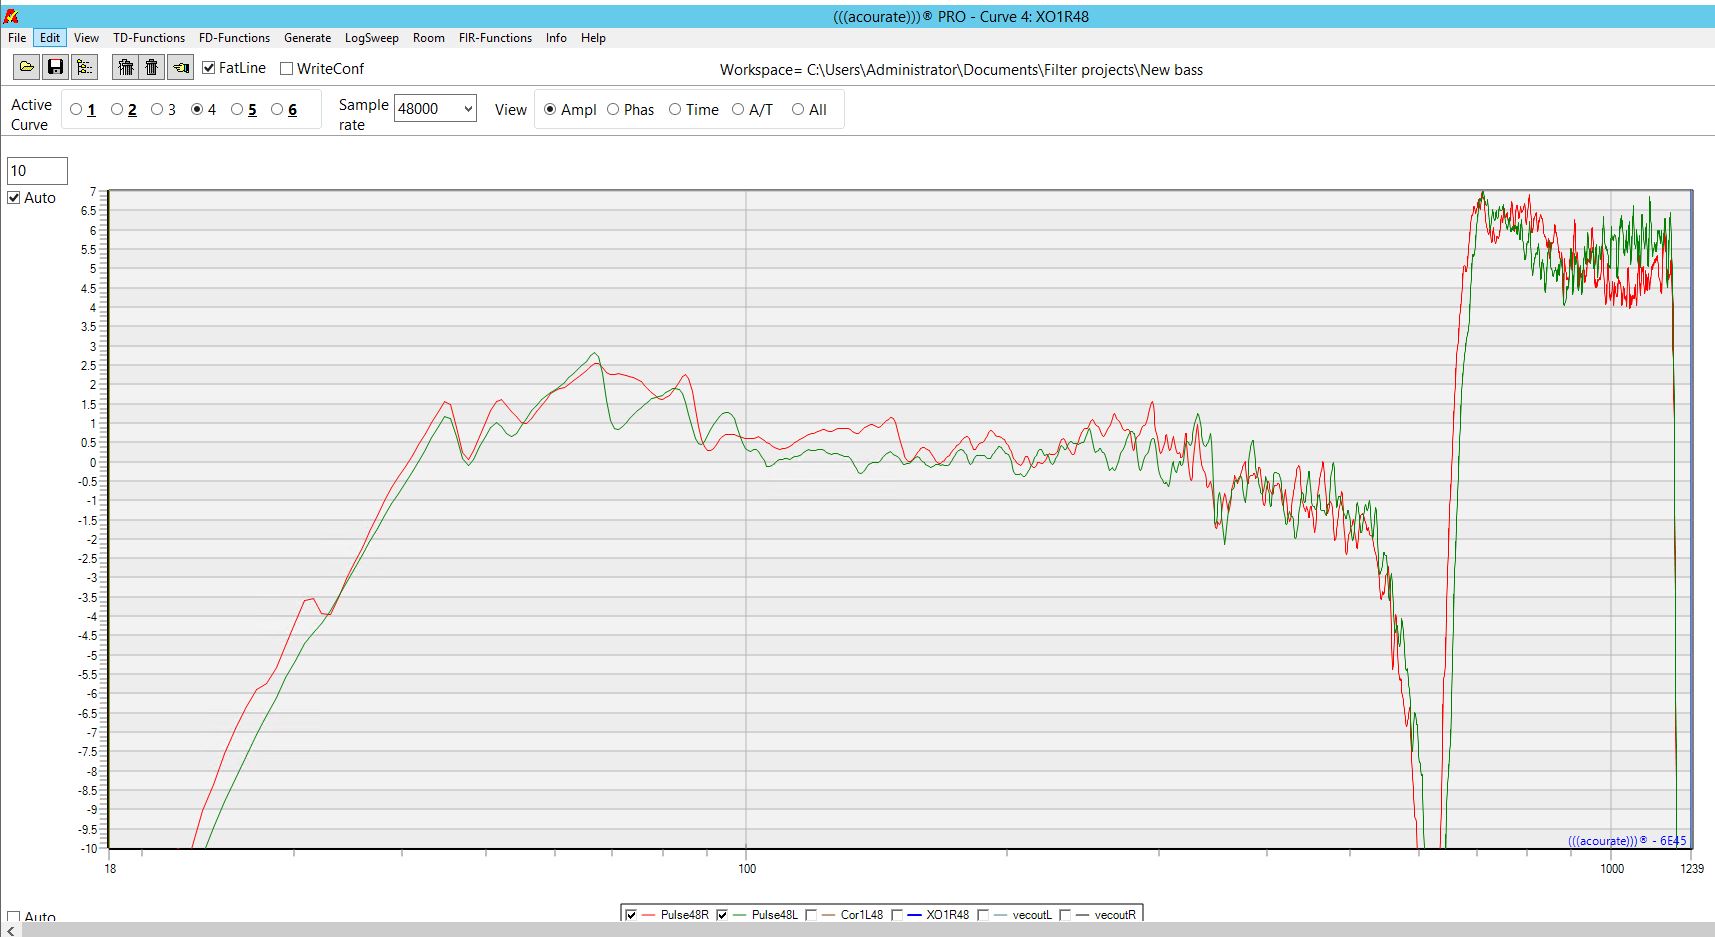This screenshot has height=937, width=1715.
Task: Show the Cor1L48 curve via legend checkbox
Action: point(811,915)
